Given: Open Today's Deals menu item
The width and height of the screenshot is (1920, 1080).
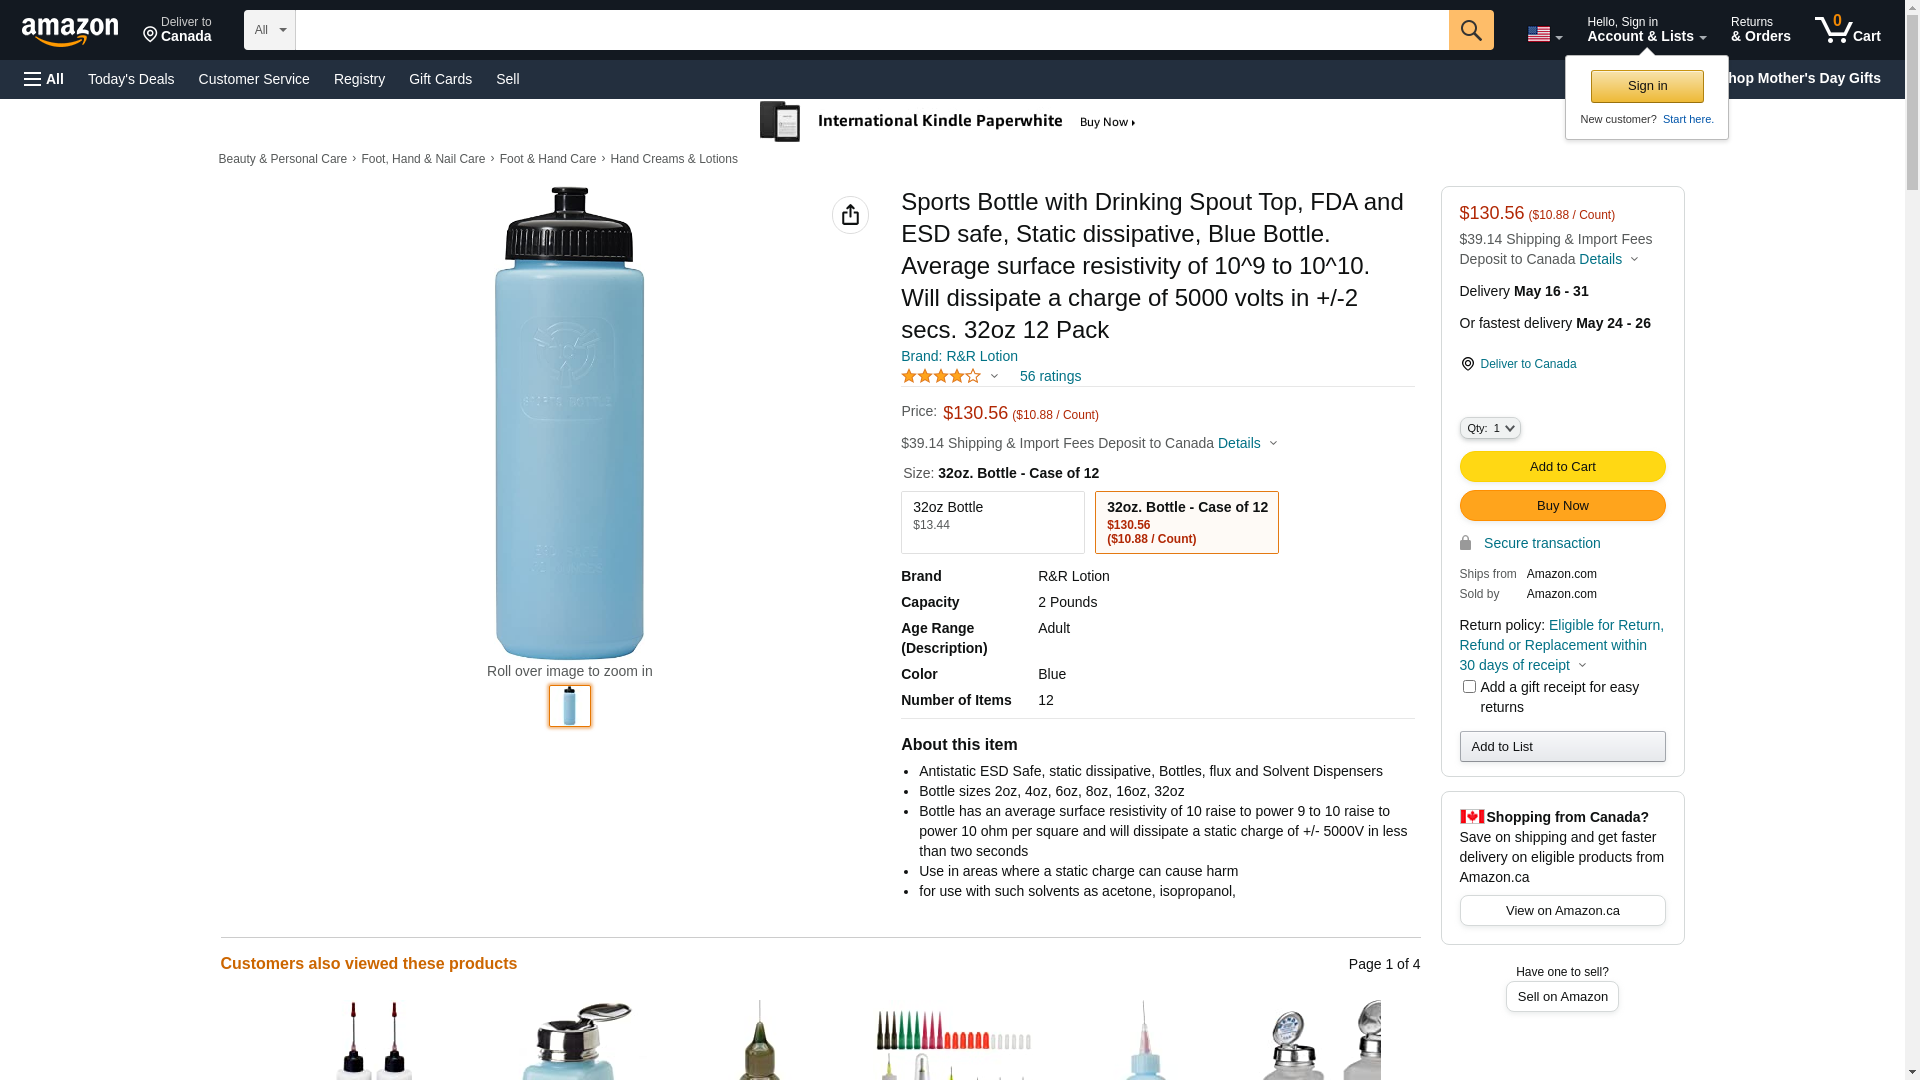Looking at the screenshot, I should [131, 79].
